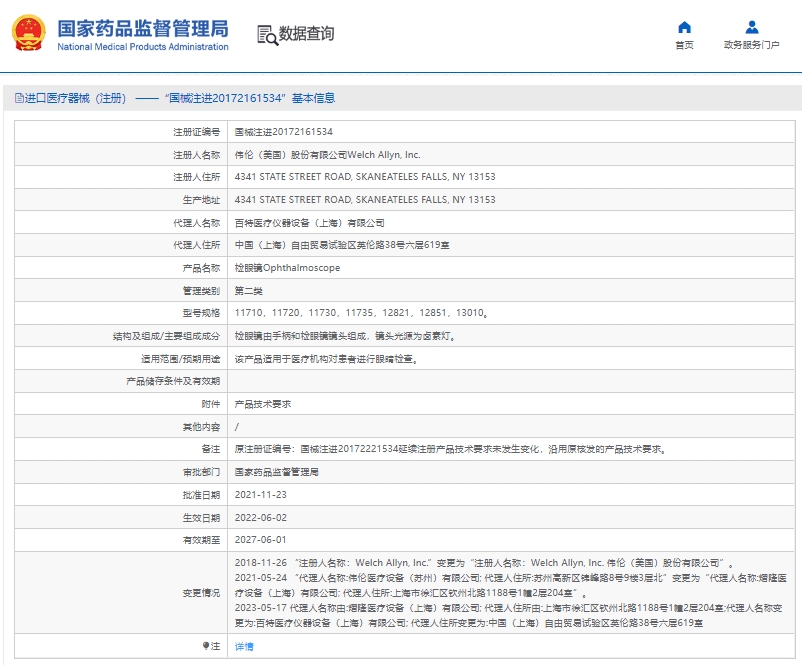Click the 适用范围/预期用途 label

(x=181, y=359)
